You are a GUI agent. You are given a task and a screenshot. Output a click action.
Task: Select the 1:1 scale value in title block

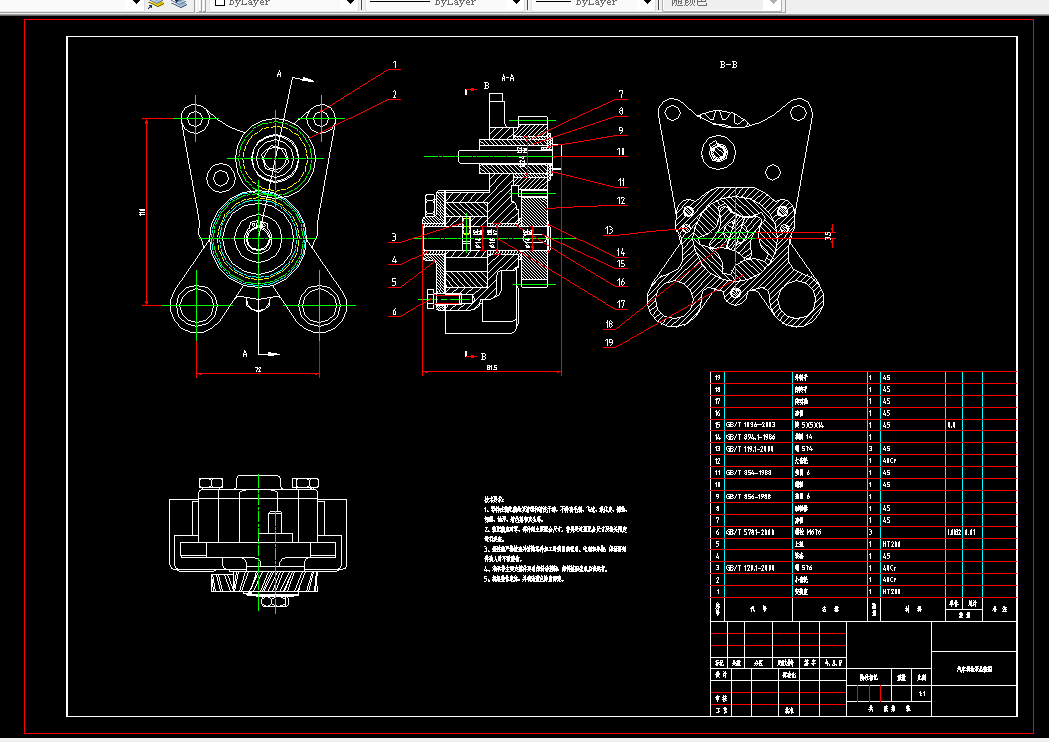[922, 694]
